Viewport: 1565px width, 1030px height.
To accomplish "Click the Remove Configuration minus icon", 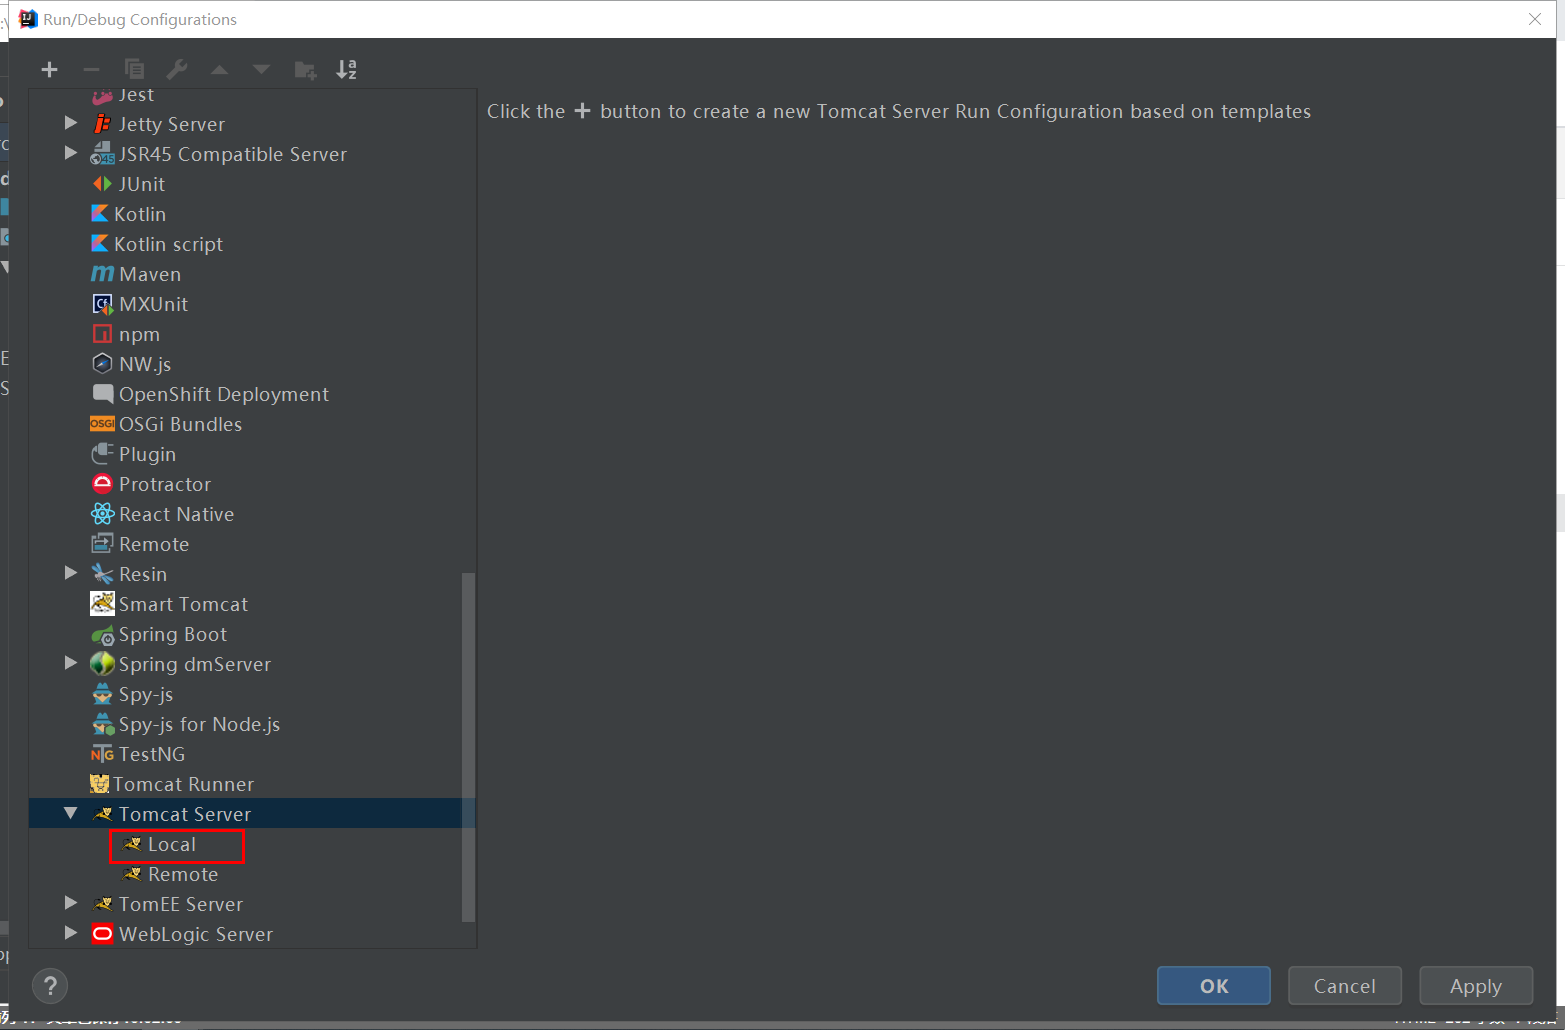I will point(91,69).
